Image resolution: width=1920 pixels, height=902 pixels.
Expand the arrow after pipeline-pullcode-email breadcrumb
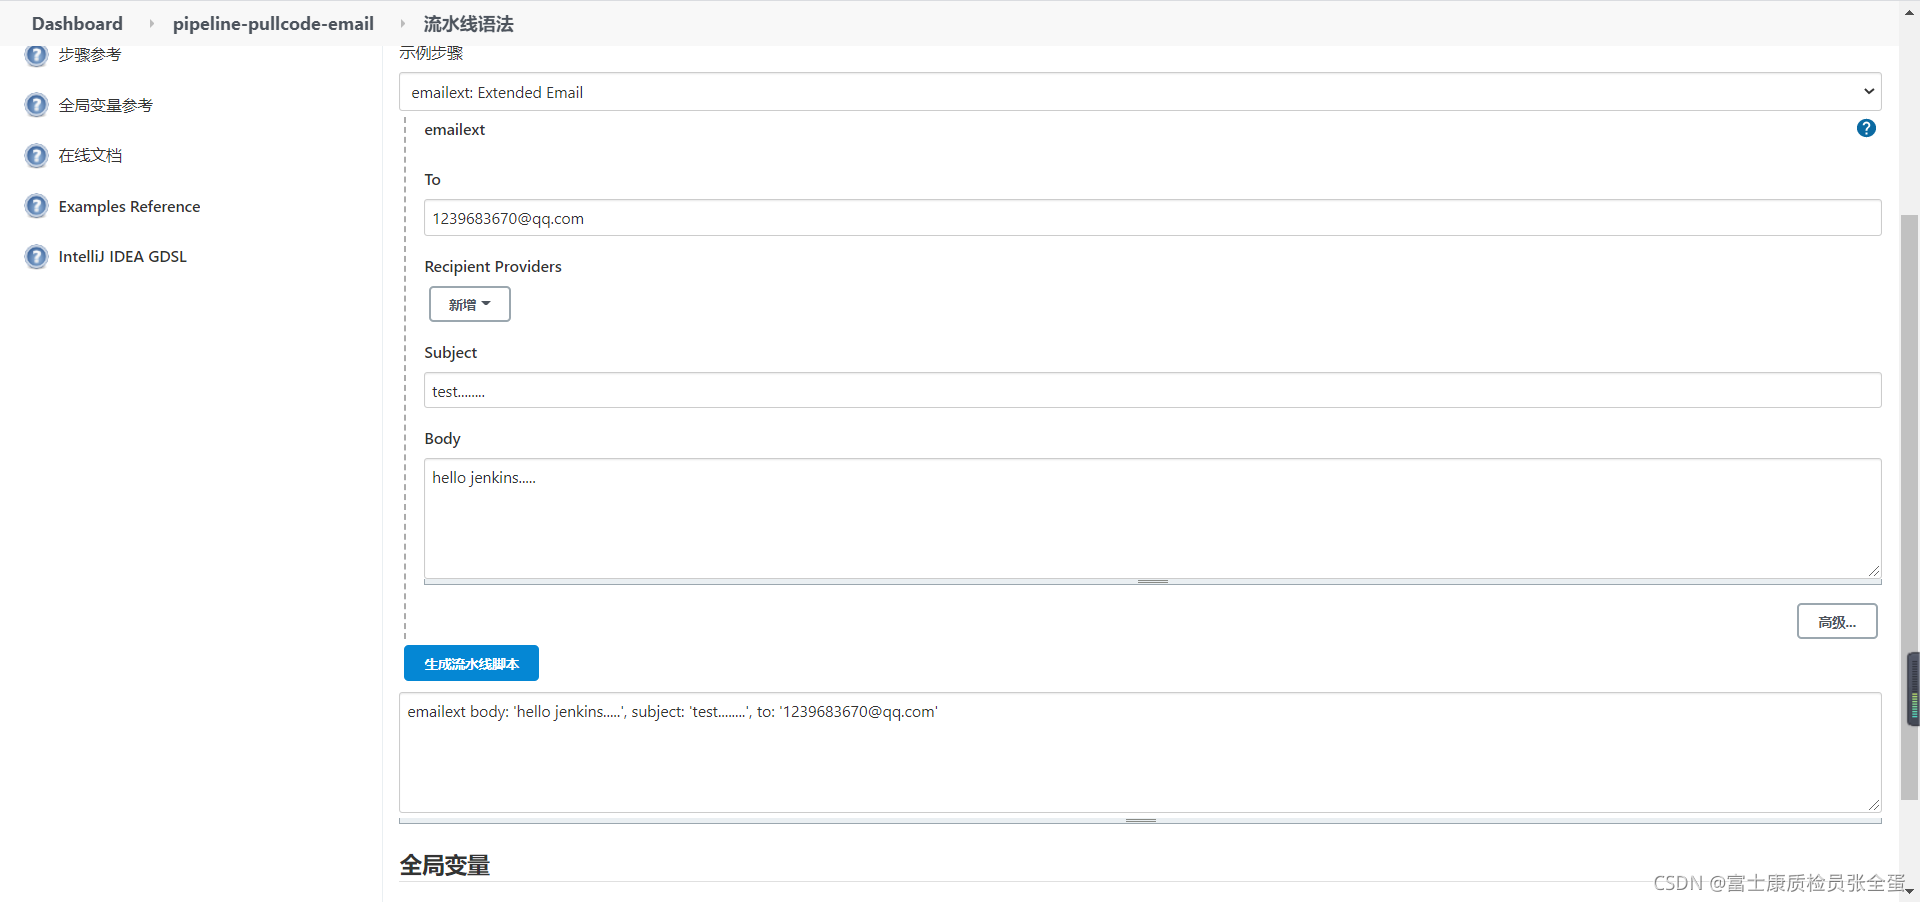coord(402,23)
